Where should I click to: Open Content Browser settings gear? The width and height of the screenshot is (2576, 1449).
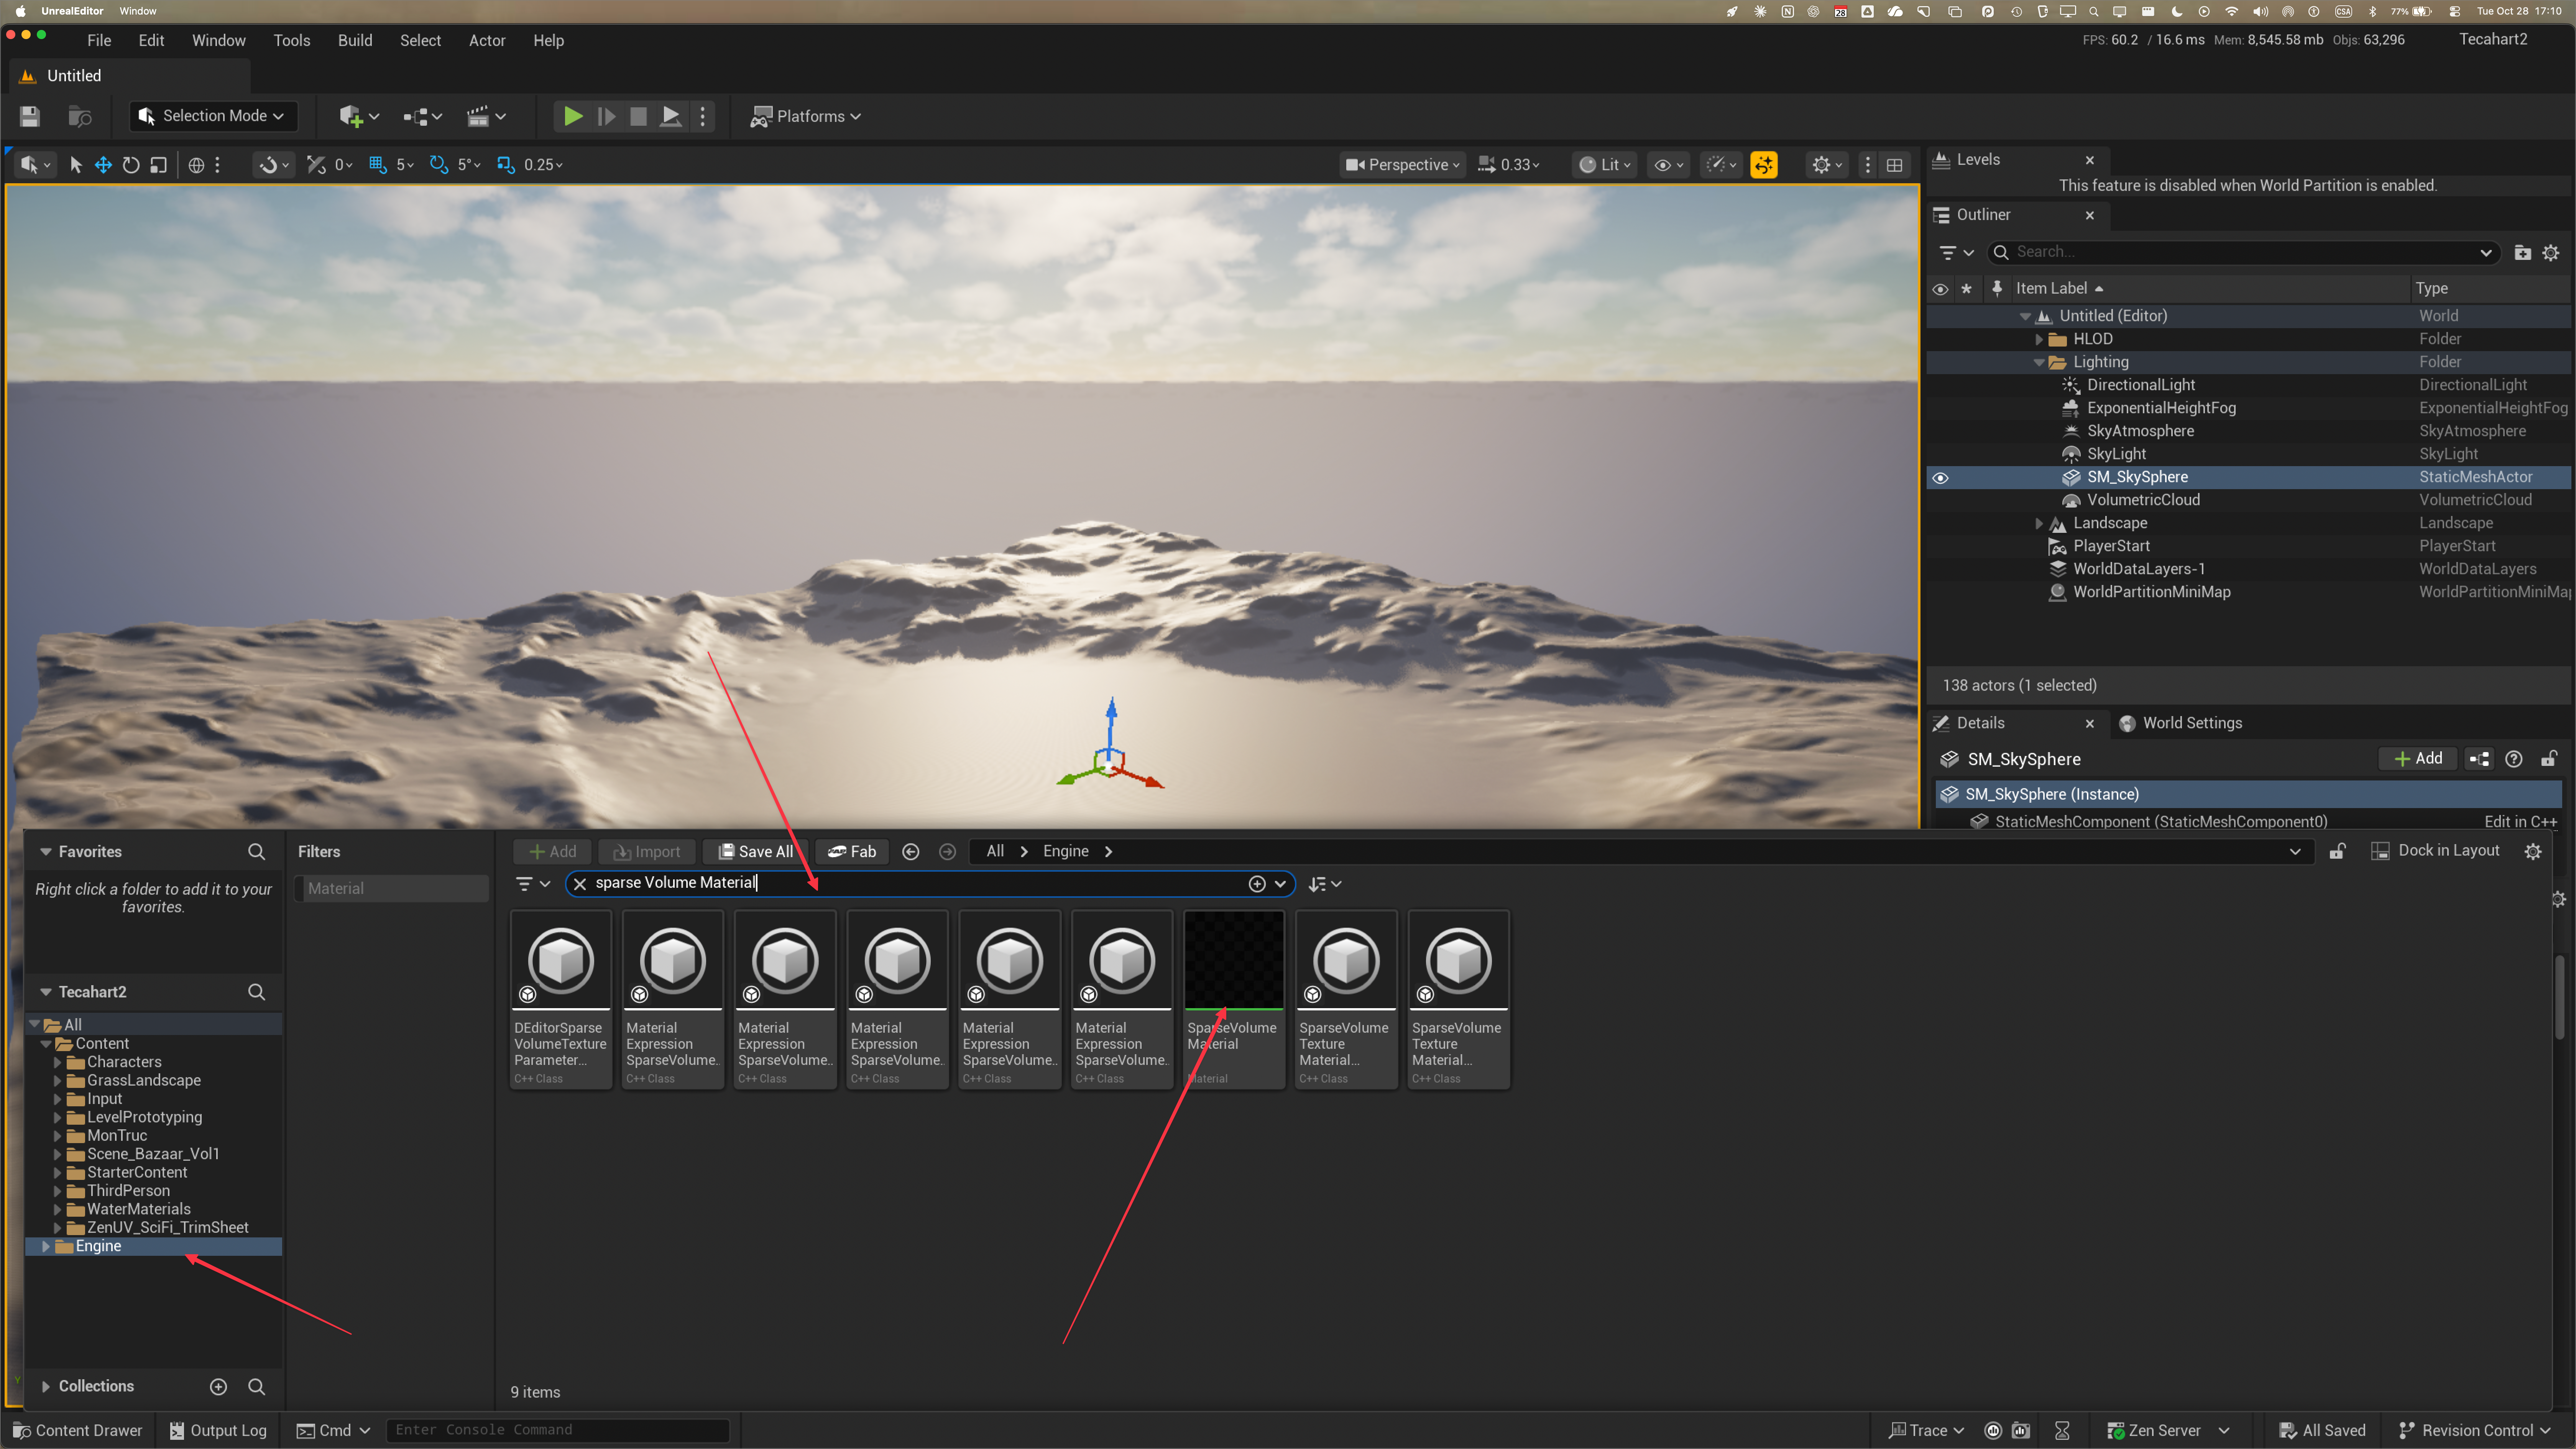[2533, 852]
